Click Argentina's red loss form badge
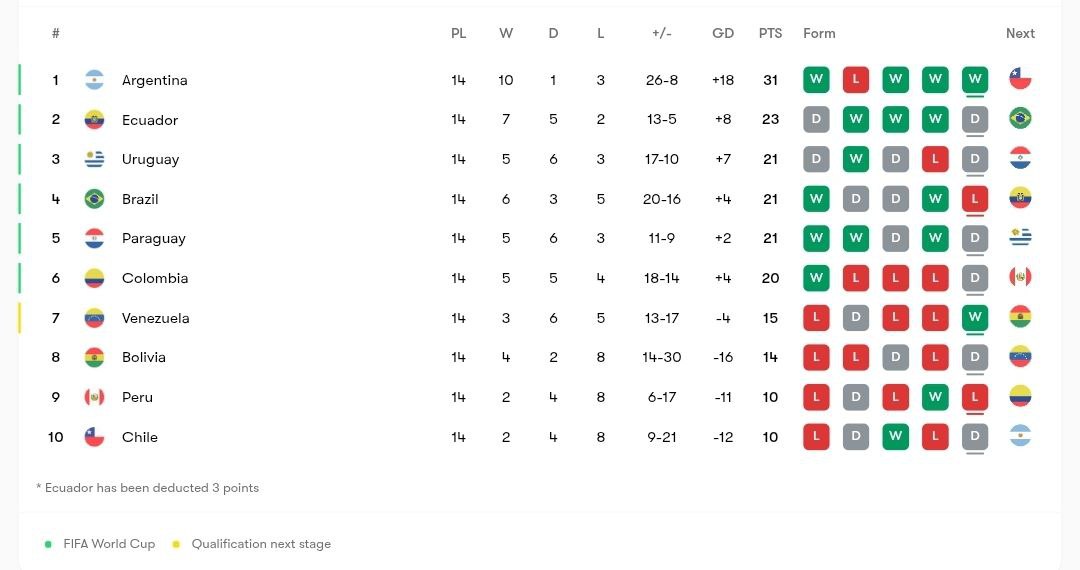The width and height of the screenshot is (1080, 570). coord(855,79)
